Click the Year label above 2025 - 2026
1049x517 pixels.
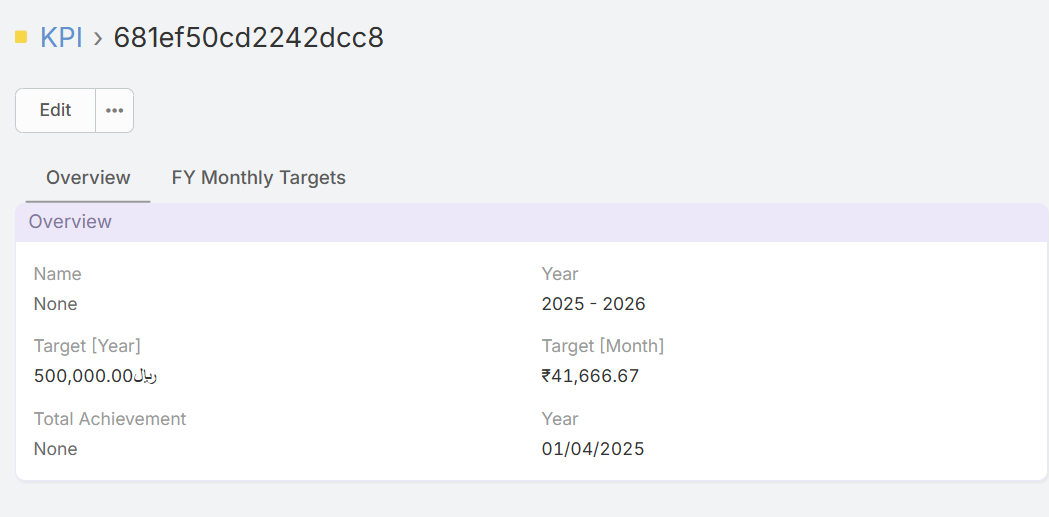click(560, 274)
